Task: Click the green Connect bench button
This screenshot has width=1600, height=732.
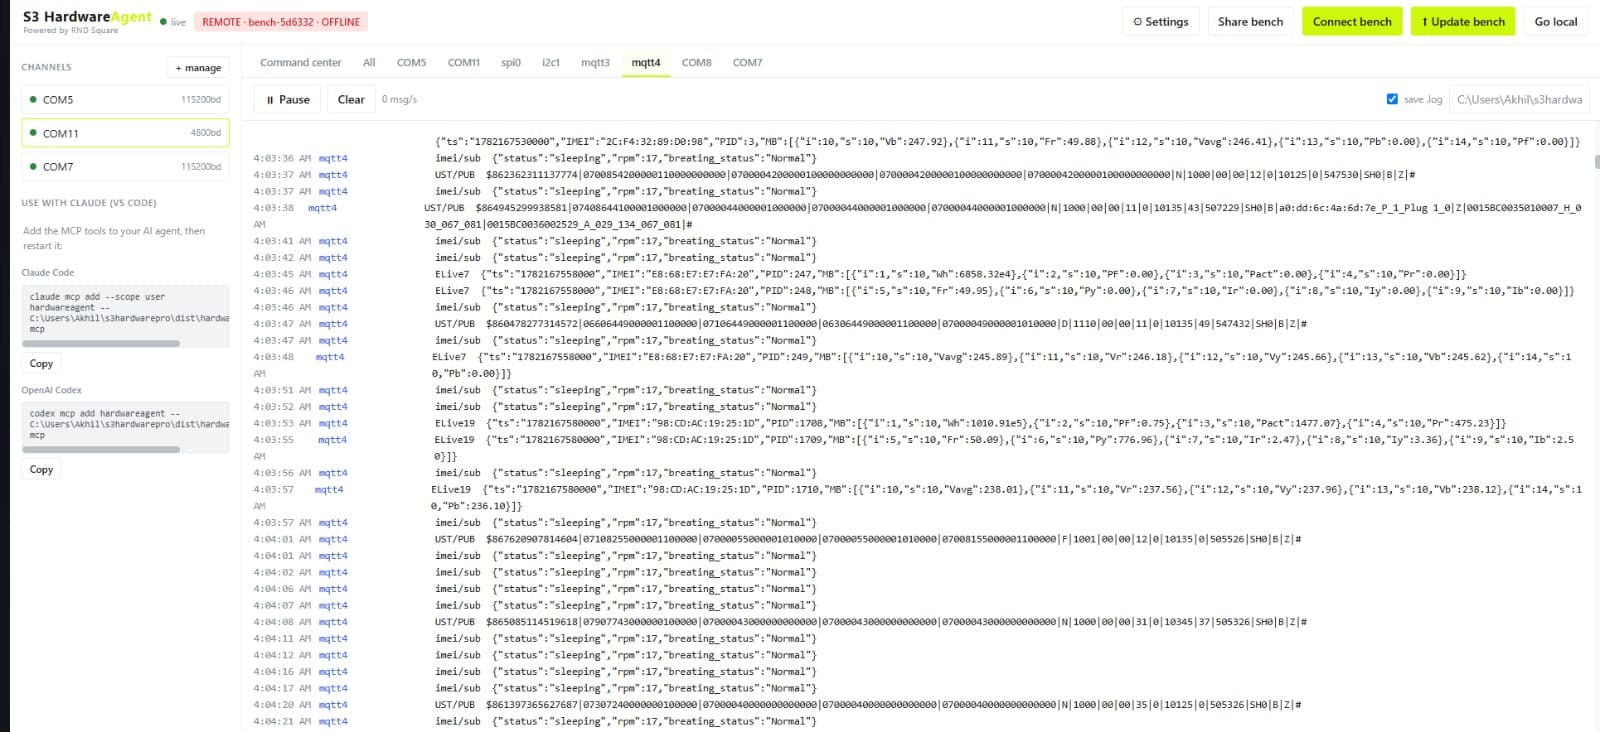Action: point(1352,22)
